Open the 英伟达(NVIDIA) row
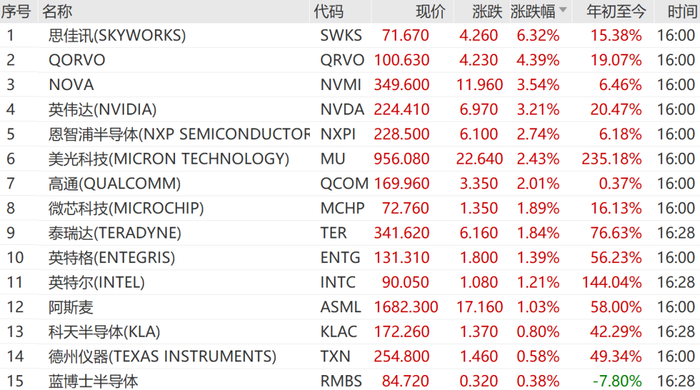The height and width of the screenshot is (390, 700). (350, 109)
